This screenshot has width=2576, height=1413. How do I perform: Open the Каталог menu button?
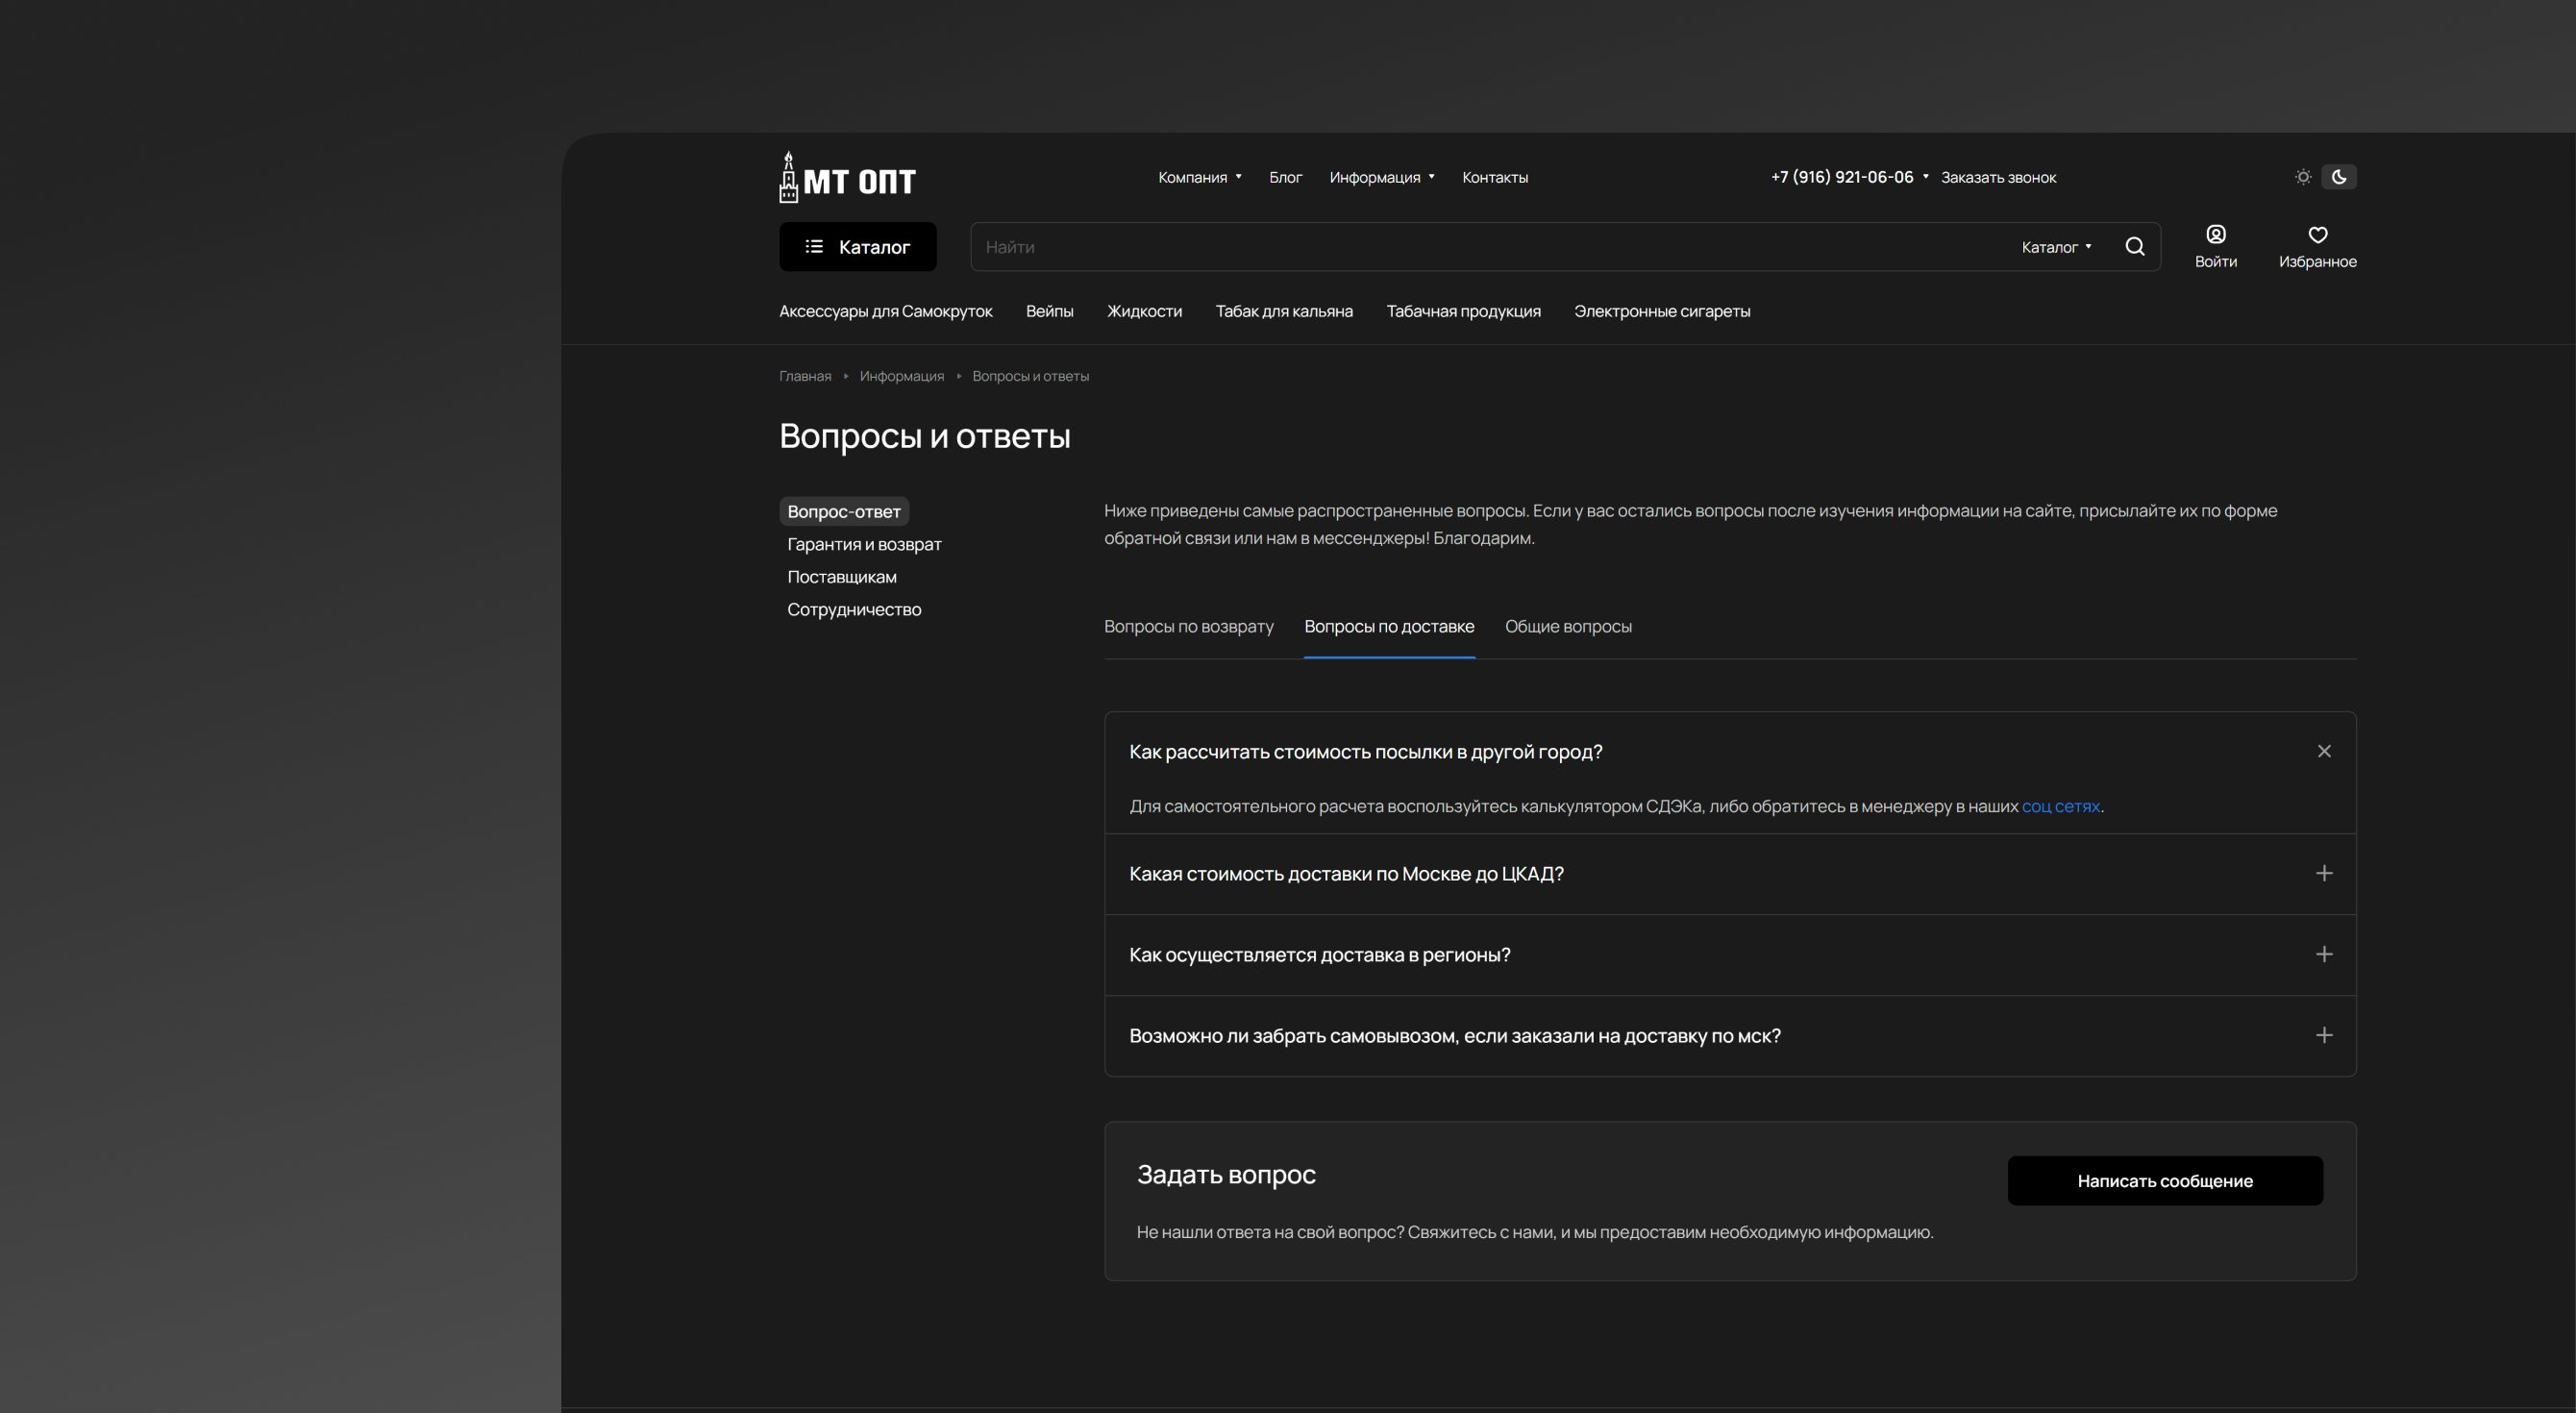[857, 247]
